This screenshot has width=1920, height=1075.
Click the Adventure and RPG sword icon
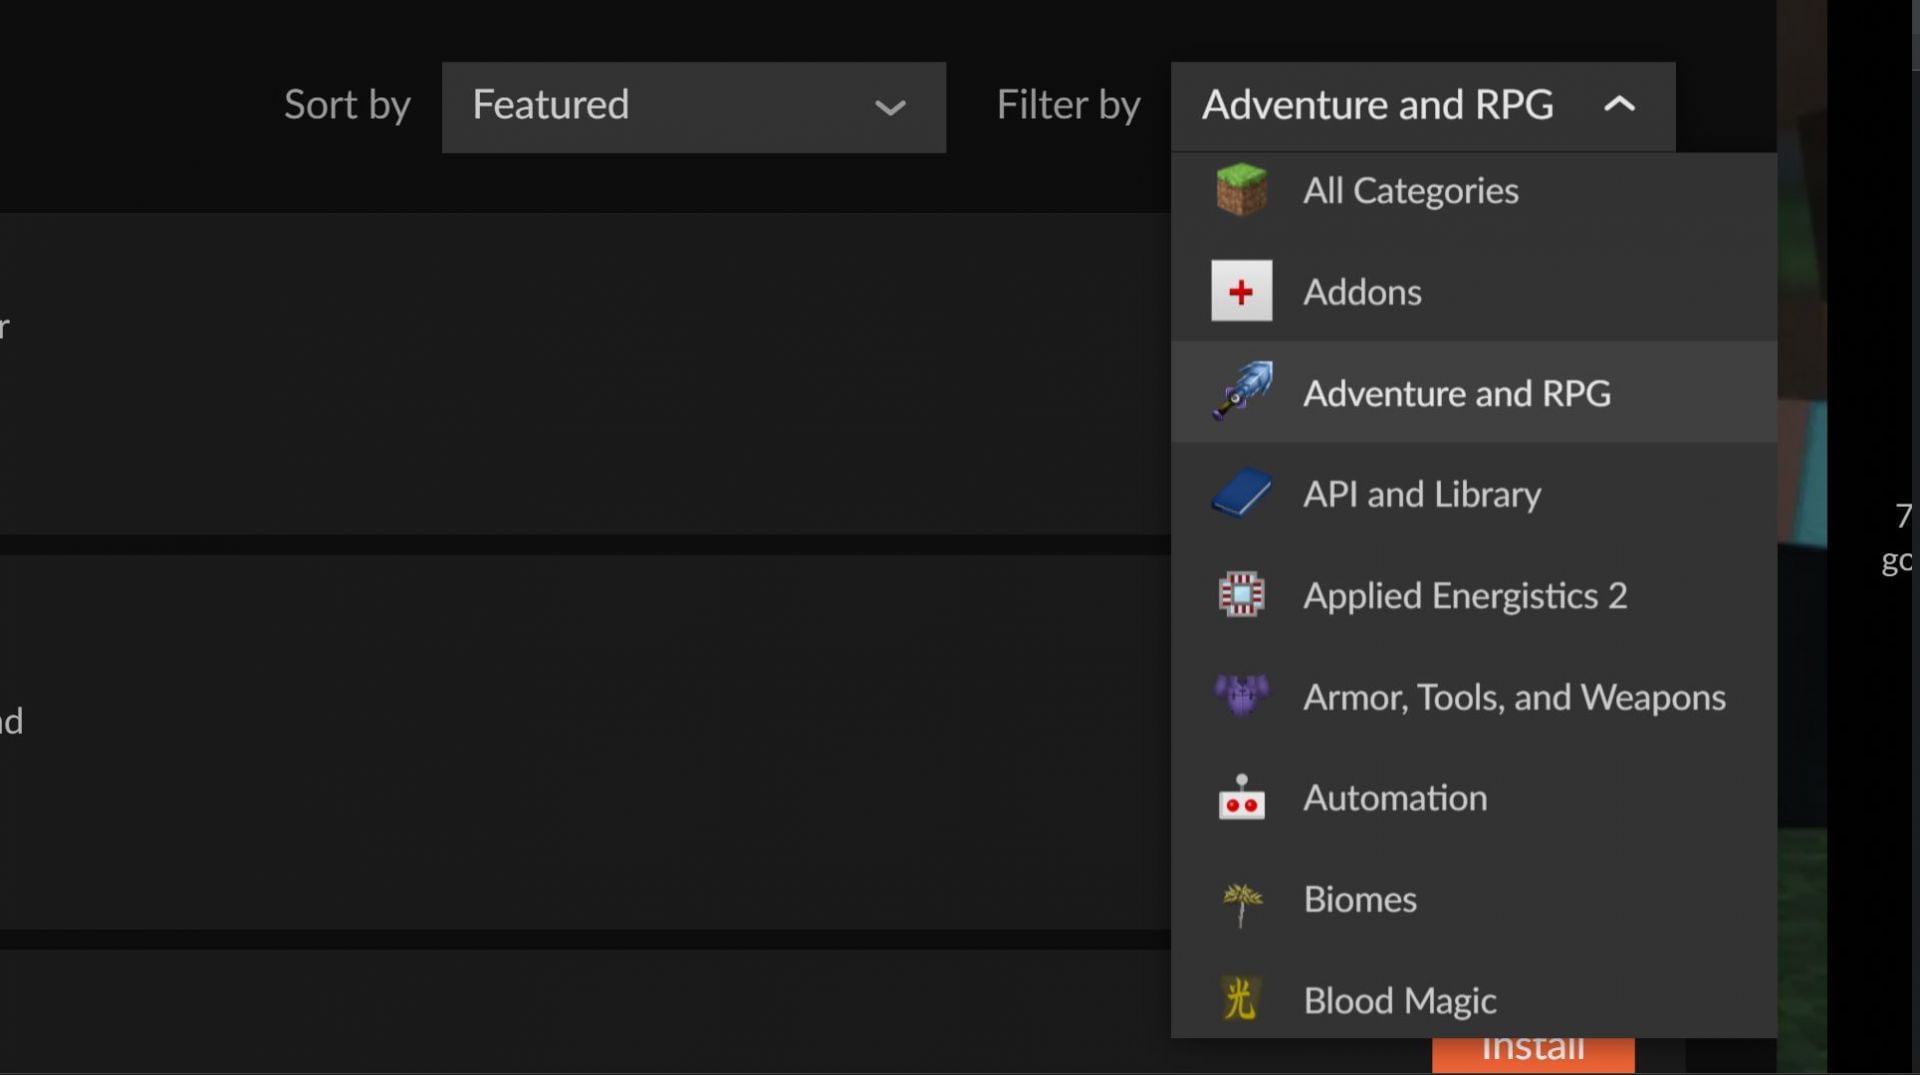pyautogui.click(x=1241, y=392)
